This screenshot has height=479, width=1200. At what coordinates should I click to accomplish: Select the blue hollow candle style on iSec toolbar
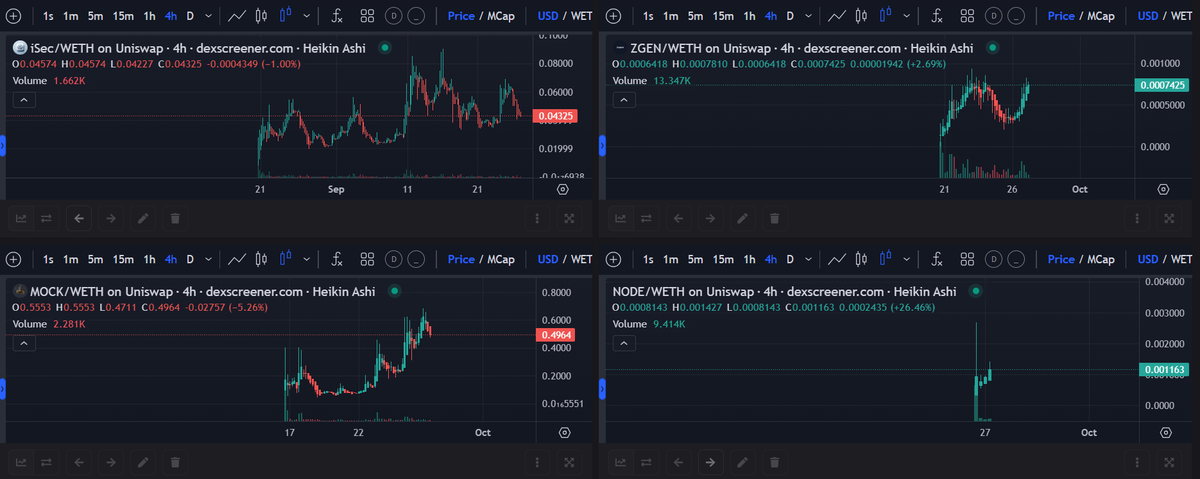pyautogui.click(x=286, y=16)
